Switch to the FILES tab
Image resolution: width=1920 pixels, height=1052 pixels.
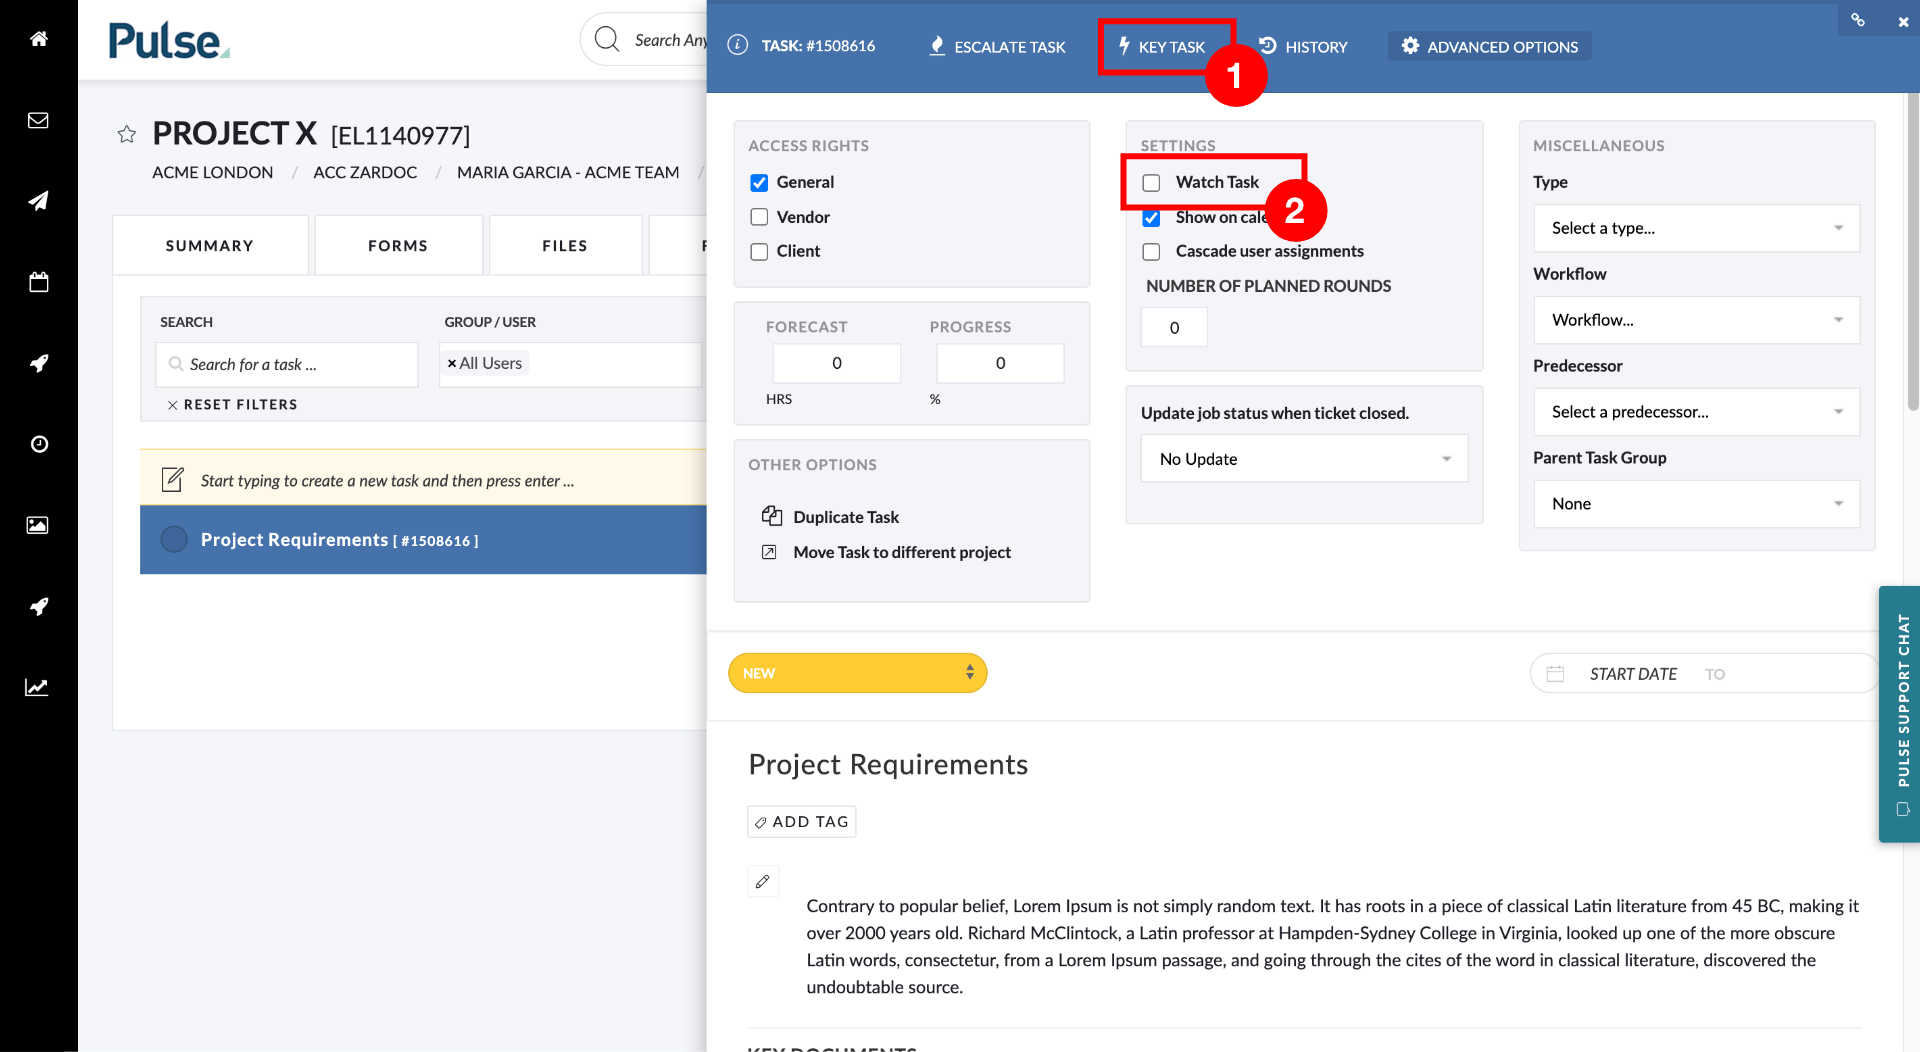pyautogui.click(x=565, y=245)
